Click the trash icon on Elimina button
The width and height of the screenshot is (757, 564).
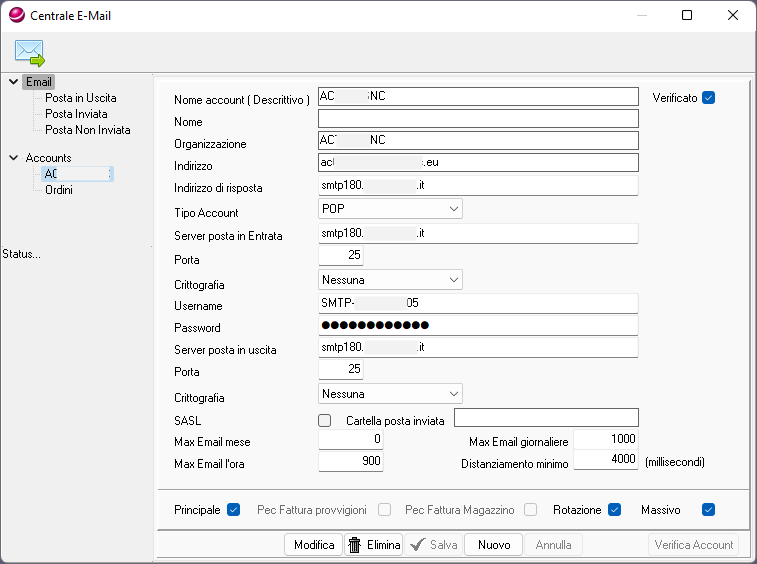tap(354, 545)
